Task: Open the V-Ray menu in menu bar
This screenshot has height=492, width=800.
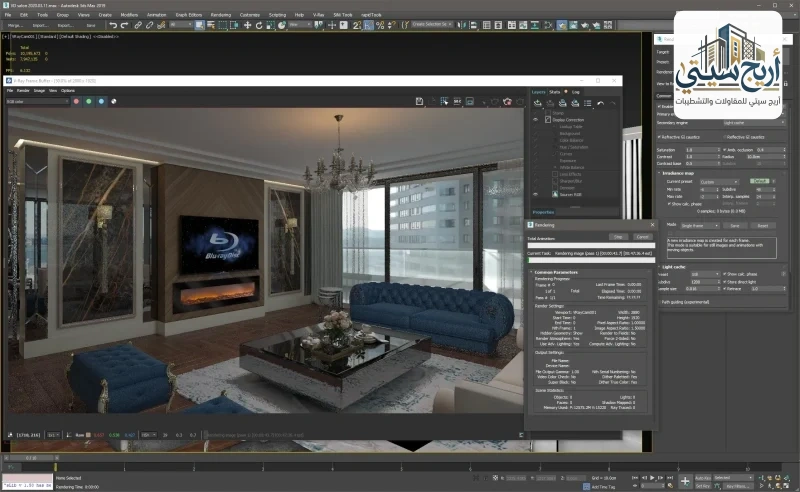Action: pyautogui.click(x=318, y=15)
